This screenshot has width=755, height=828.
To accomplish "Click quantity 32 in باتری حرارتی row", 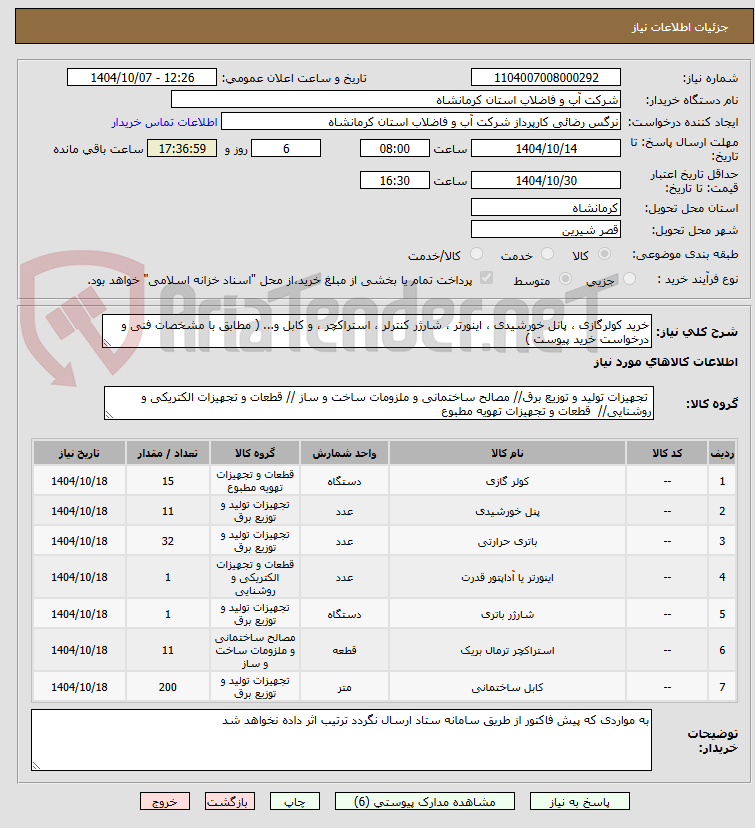I will (x=168, y=541).
